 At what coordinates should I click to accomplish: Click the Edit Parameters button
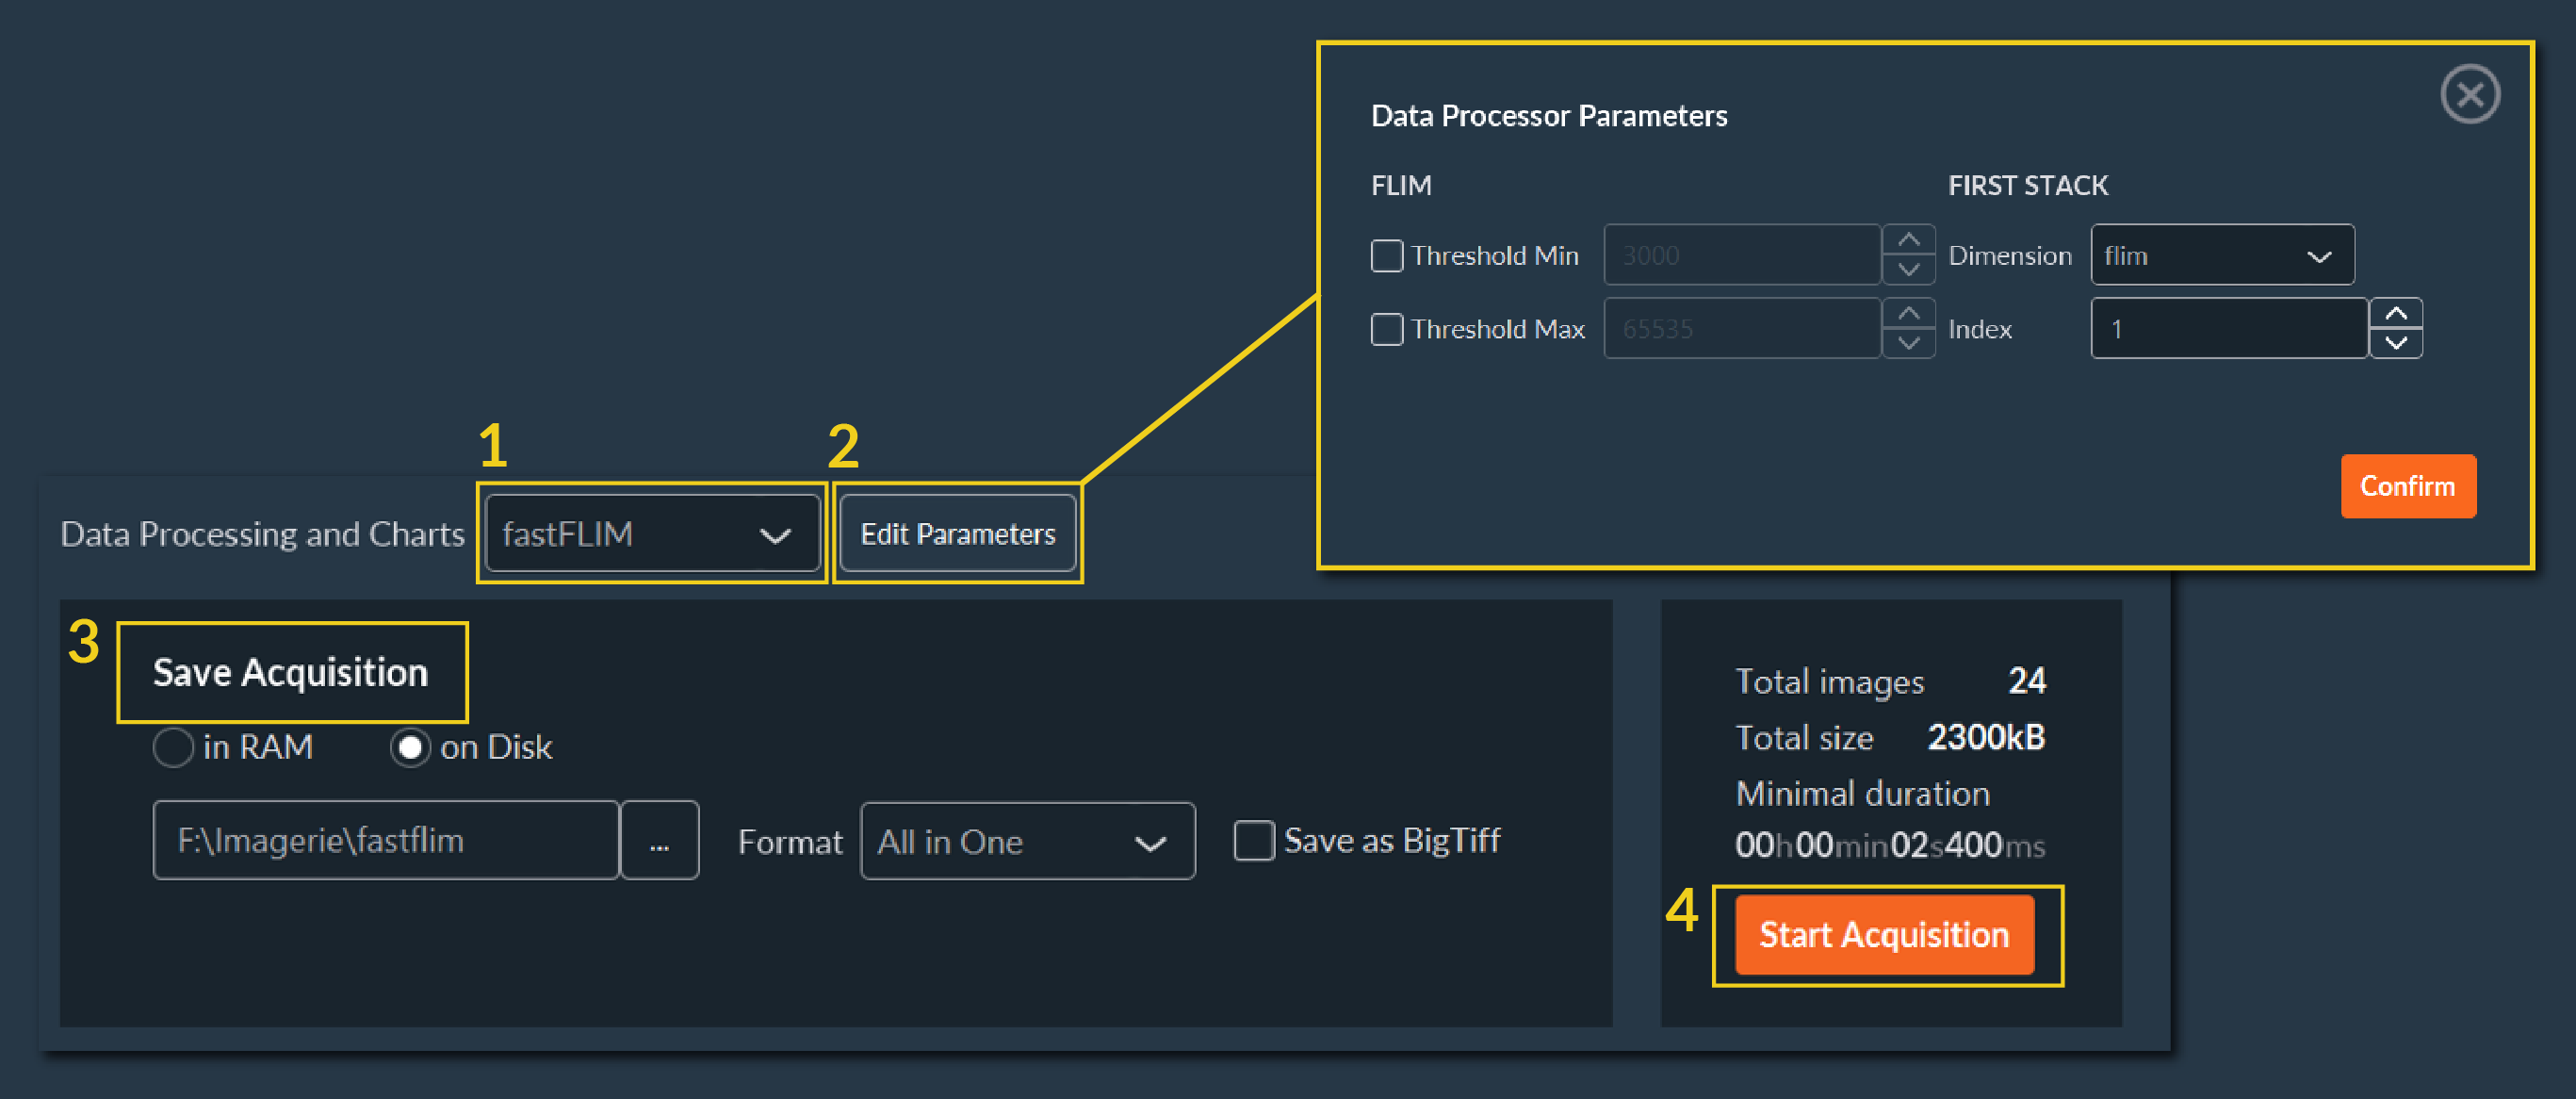[957, 534]
